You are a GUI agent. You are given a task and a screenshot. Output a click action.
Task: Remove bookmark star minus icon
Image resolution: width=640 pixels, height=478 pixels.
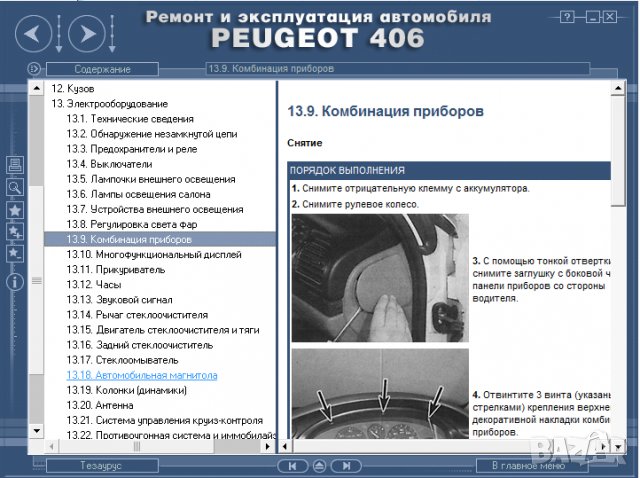(x=15, y=253)
